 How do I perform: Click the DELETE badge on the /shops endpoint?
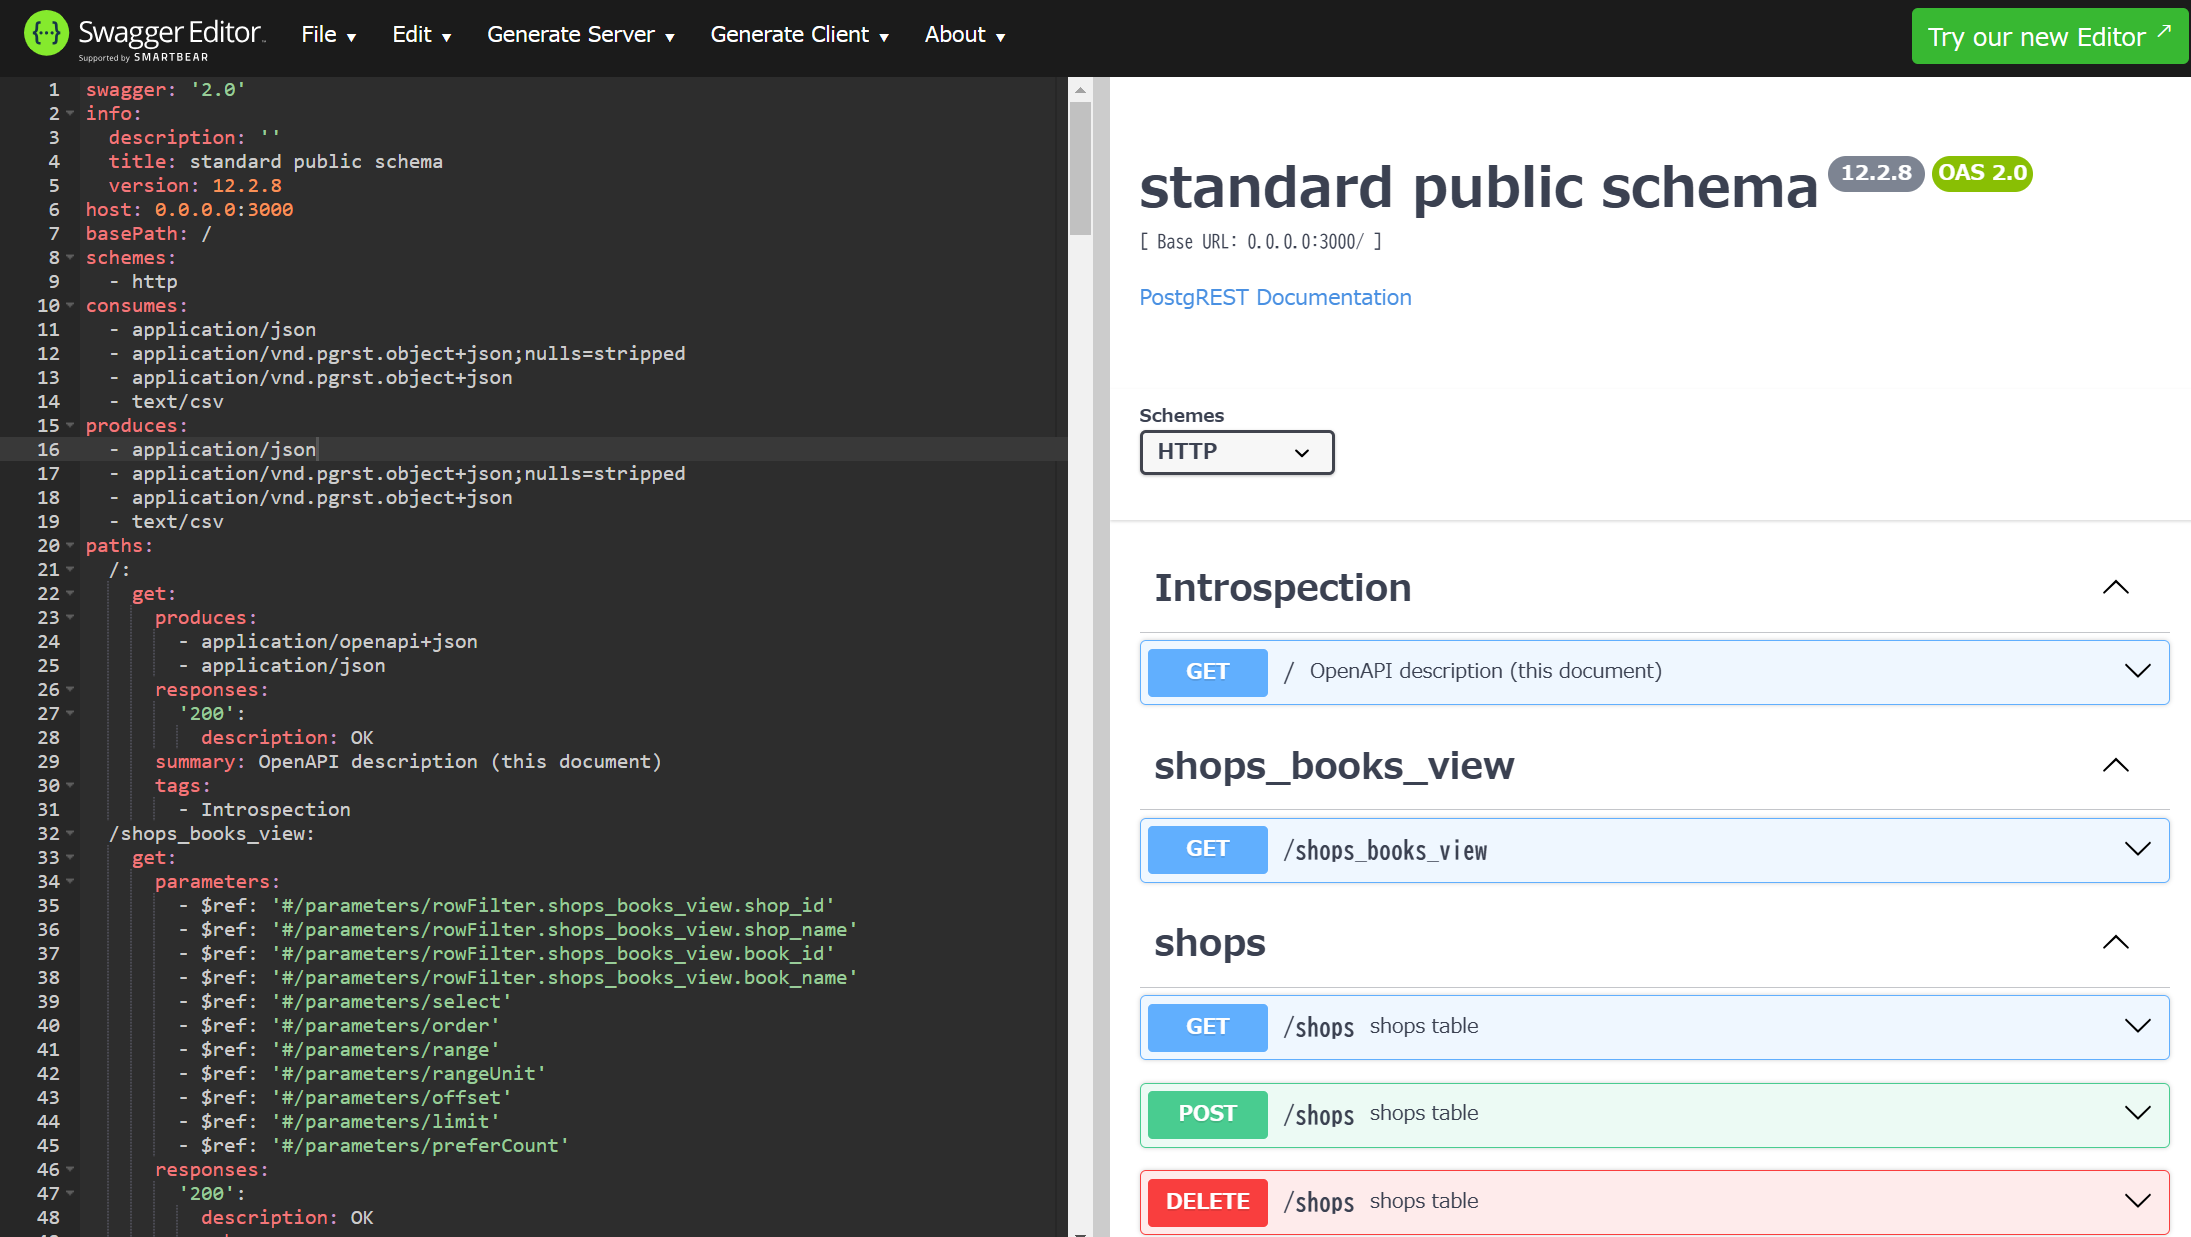pyautogui.click(x=1206, y=1202)
